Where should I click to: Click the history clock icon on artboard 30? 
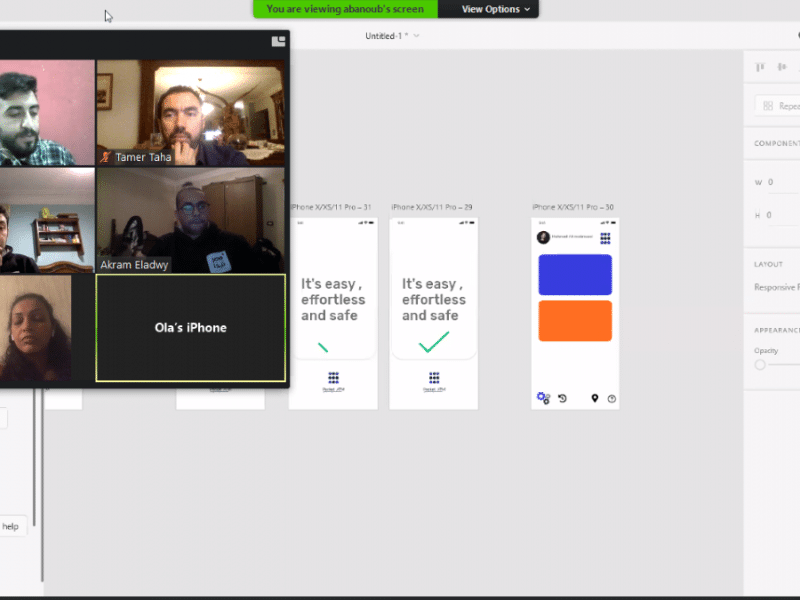point(562,398)
